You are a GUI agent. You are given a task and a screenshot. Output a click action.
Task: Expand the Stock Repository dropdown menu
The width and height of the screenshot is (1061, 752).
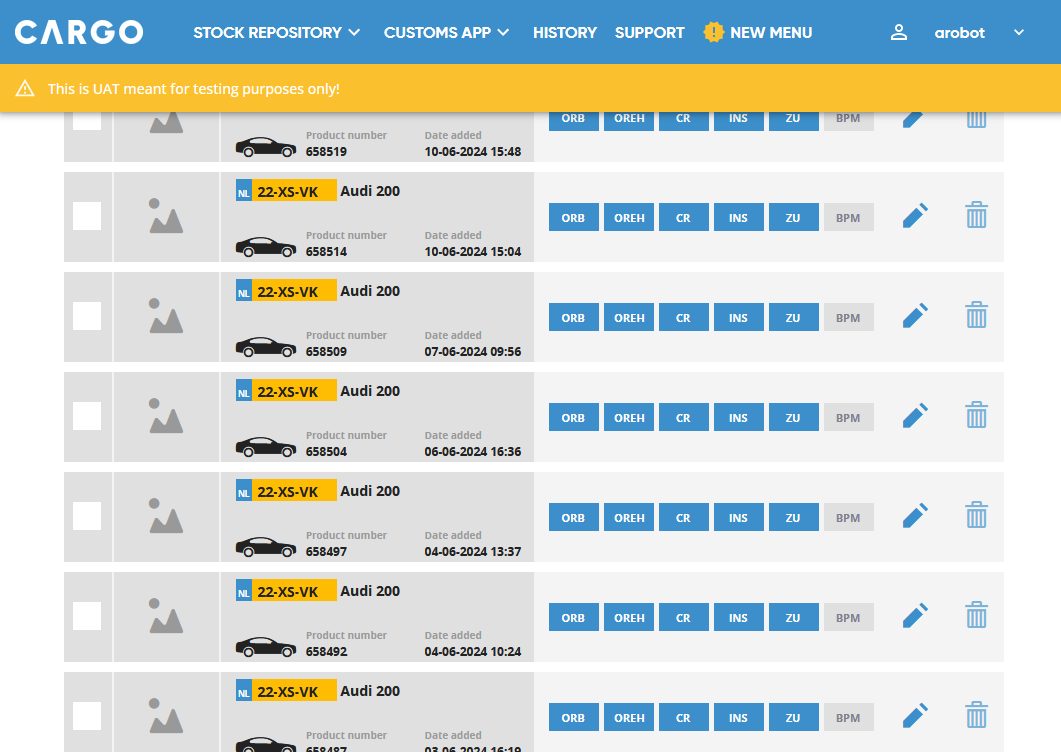click(x=277, y=32)
